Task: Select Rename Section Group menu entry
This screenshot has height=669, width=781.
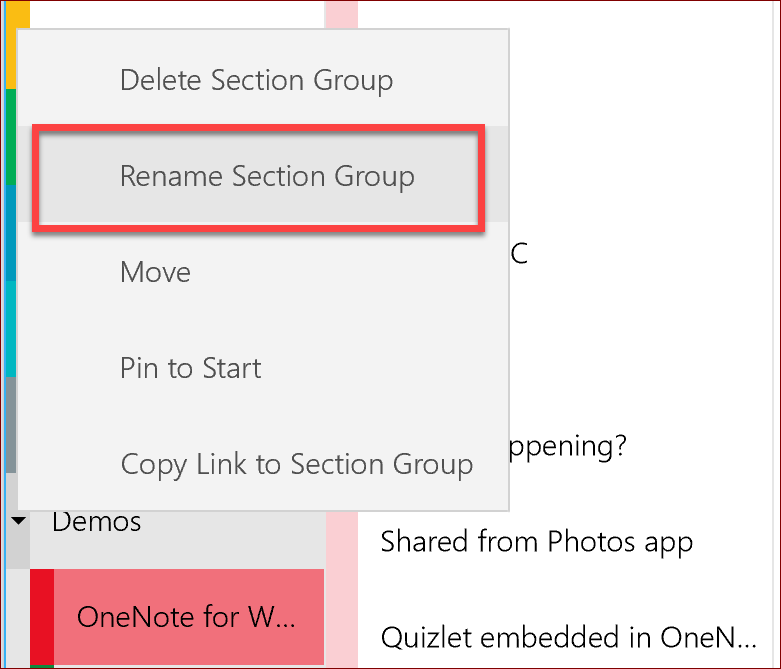Action: 266,177
